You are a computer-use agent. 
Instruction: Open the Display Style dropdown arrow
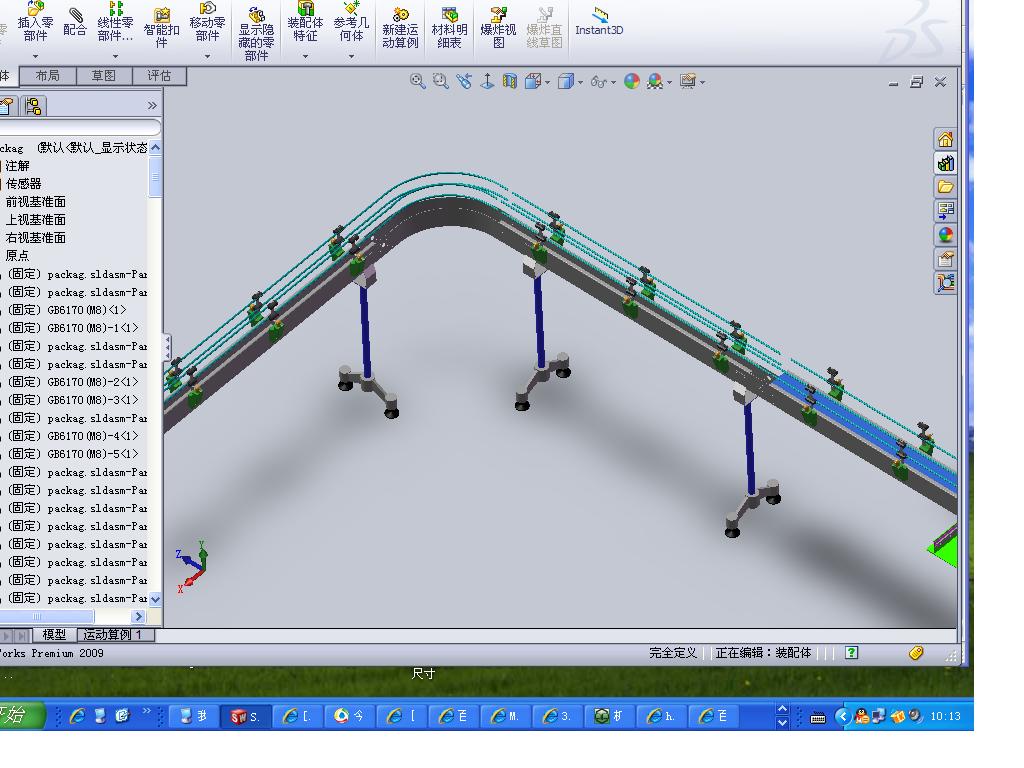coord(580,82)
